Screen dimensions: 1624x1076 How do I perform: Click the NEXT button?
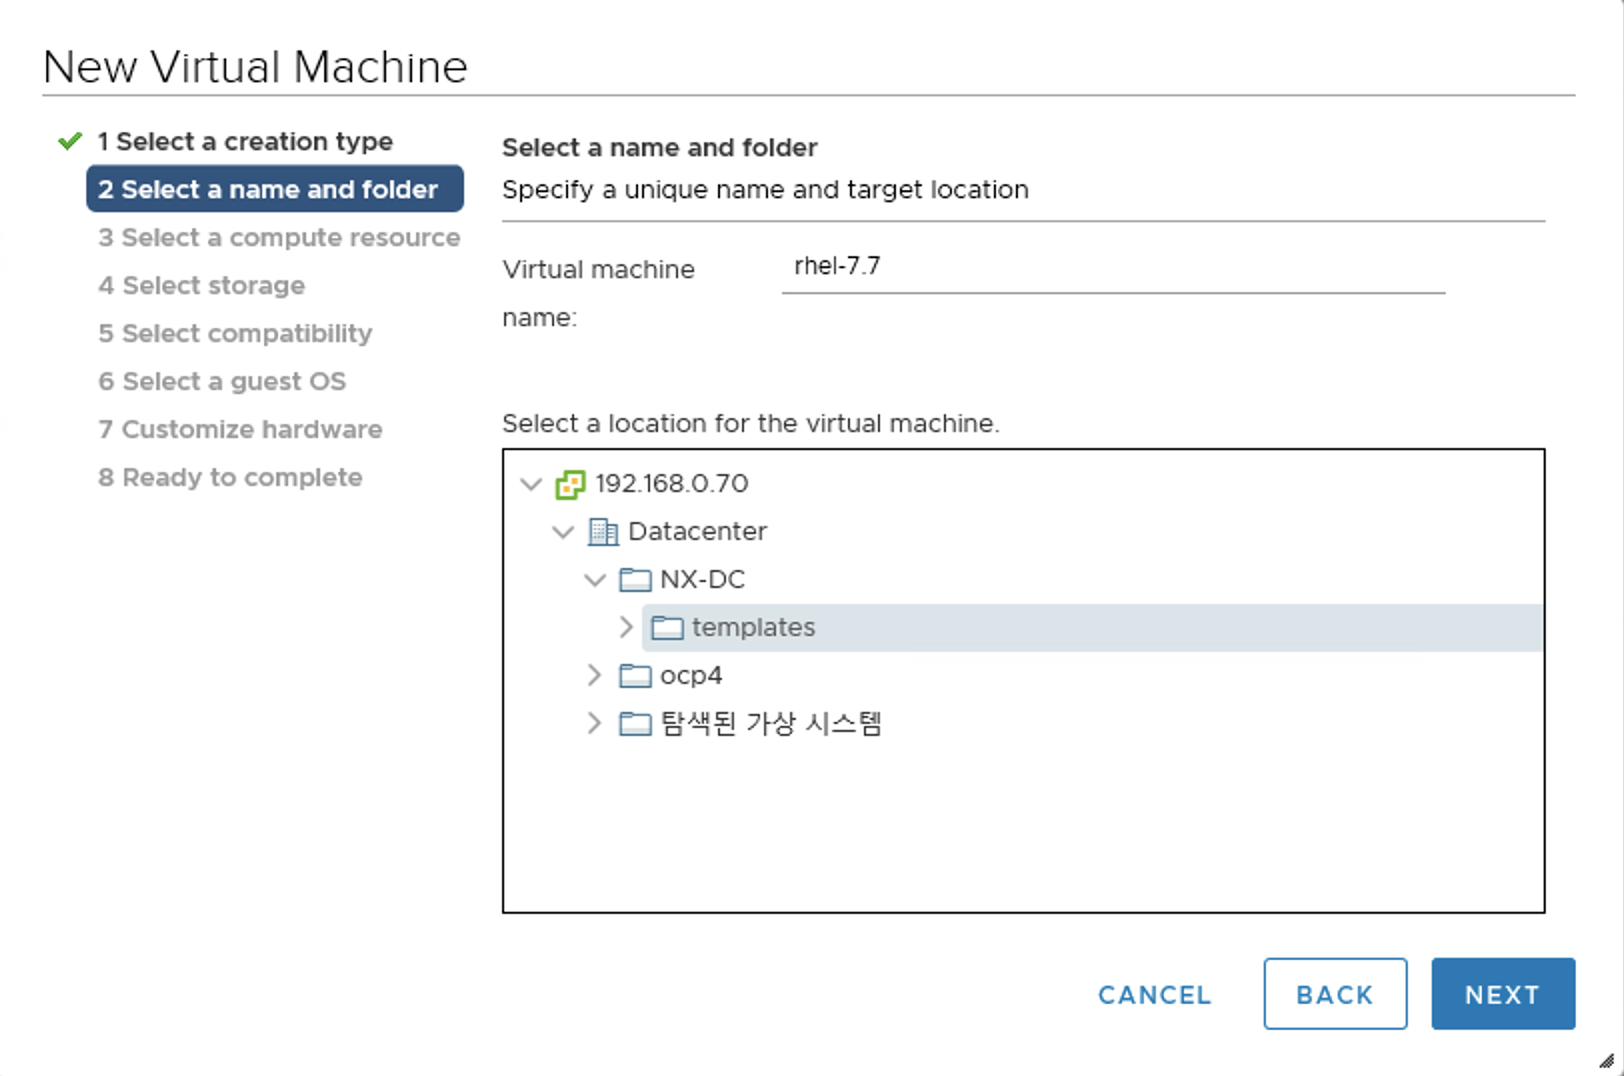(1503, 994)
